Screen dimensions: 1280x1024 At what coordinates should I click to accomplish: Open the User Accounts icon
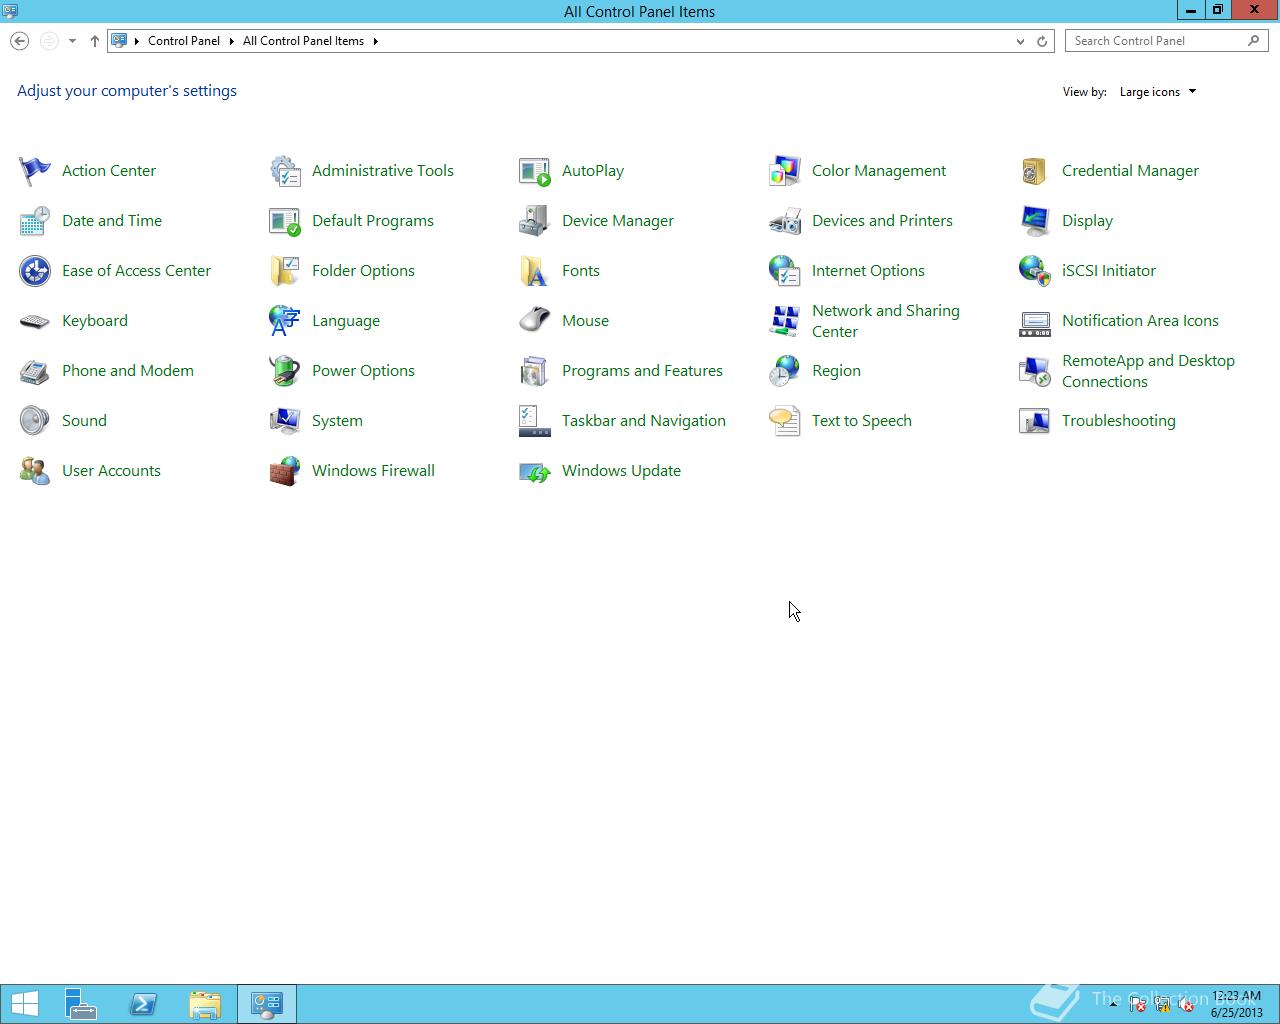[x=35, y=471]
